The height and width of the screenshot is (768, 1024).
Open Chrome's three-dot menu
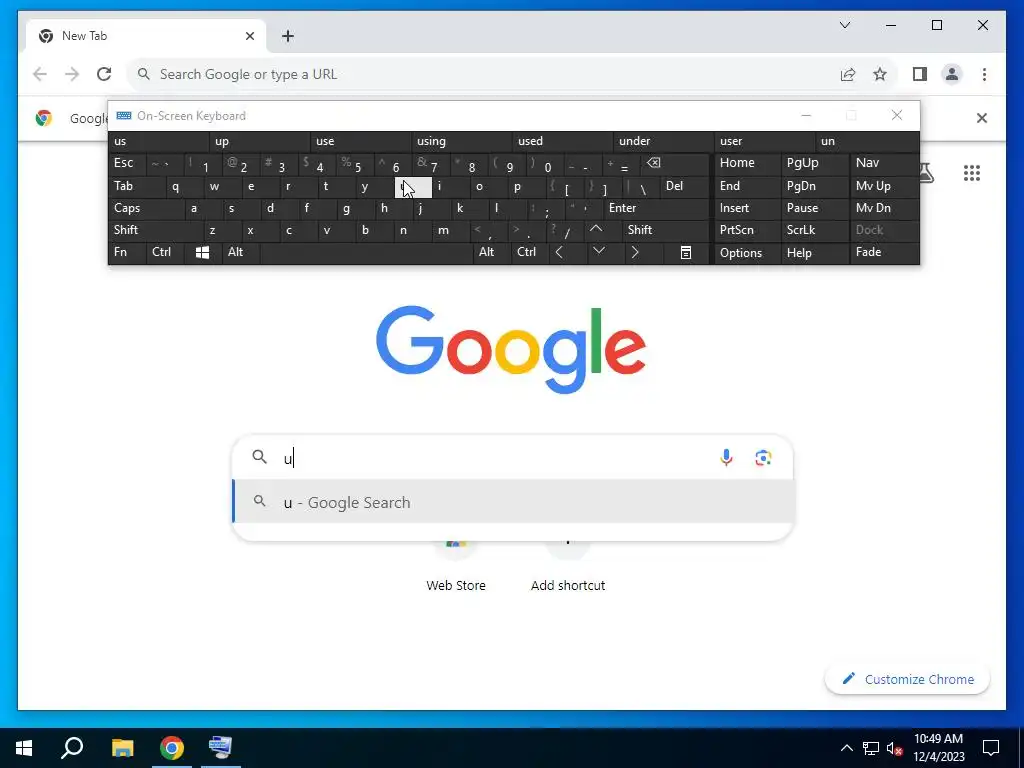pyautogui.click(x=984, y=74)
